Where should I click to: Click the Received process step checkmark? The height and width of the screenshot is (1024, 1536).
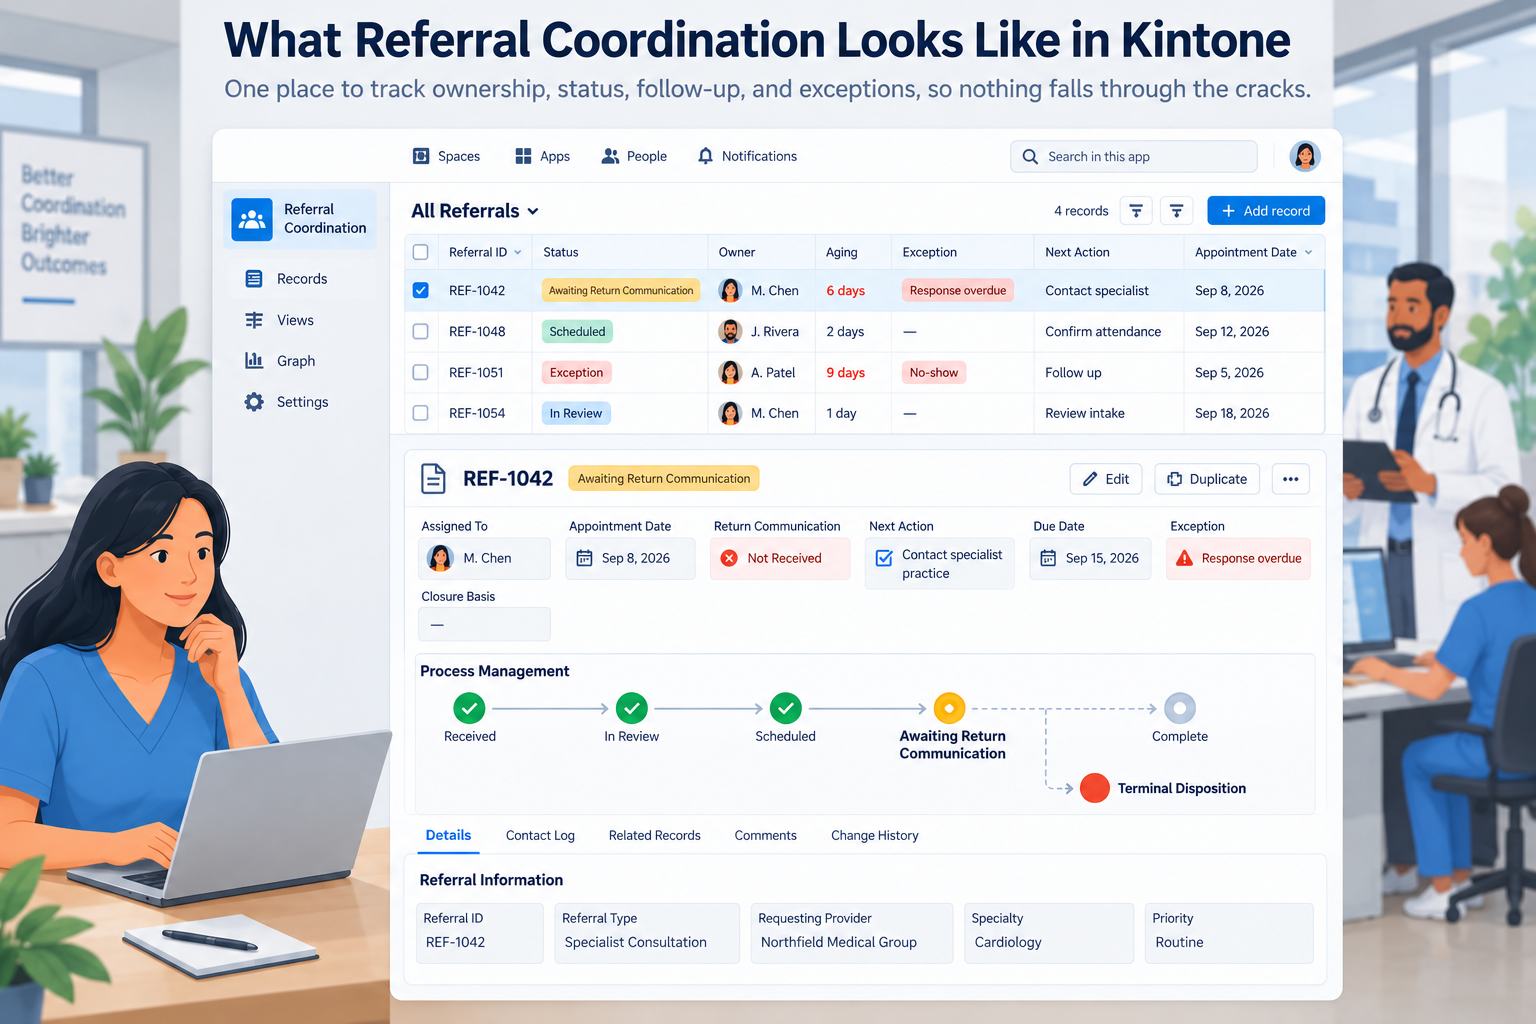[x=469, y=708]
